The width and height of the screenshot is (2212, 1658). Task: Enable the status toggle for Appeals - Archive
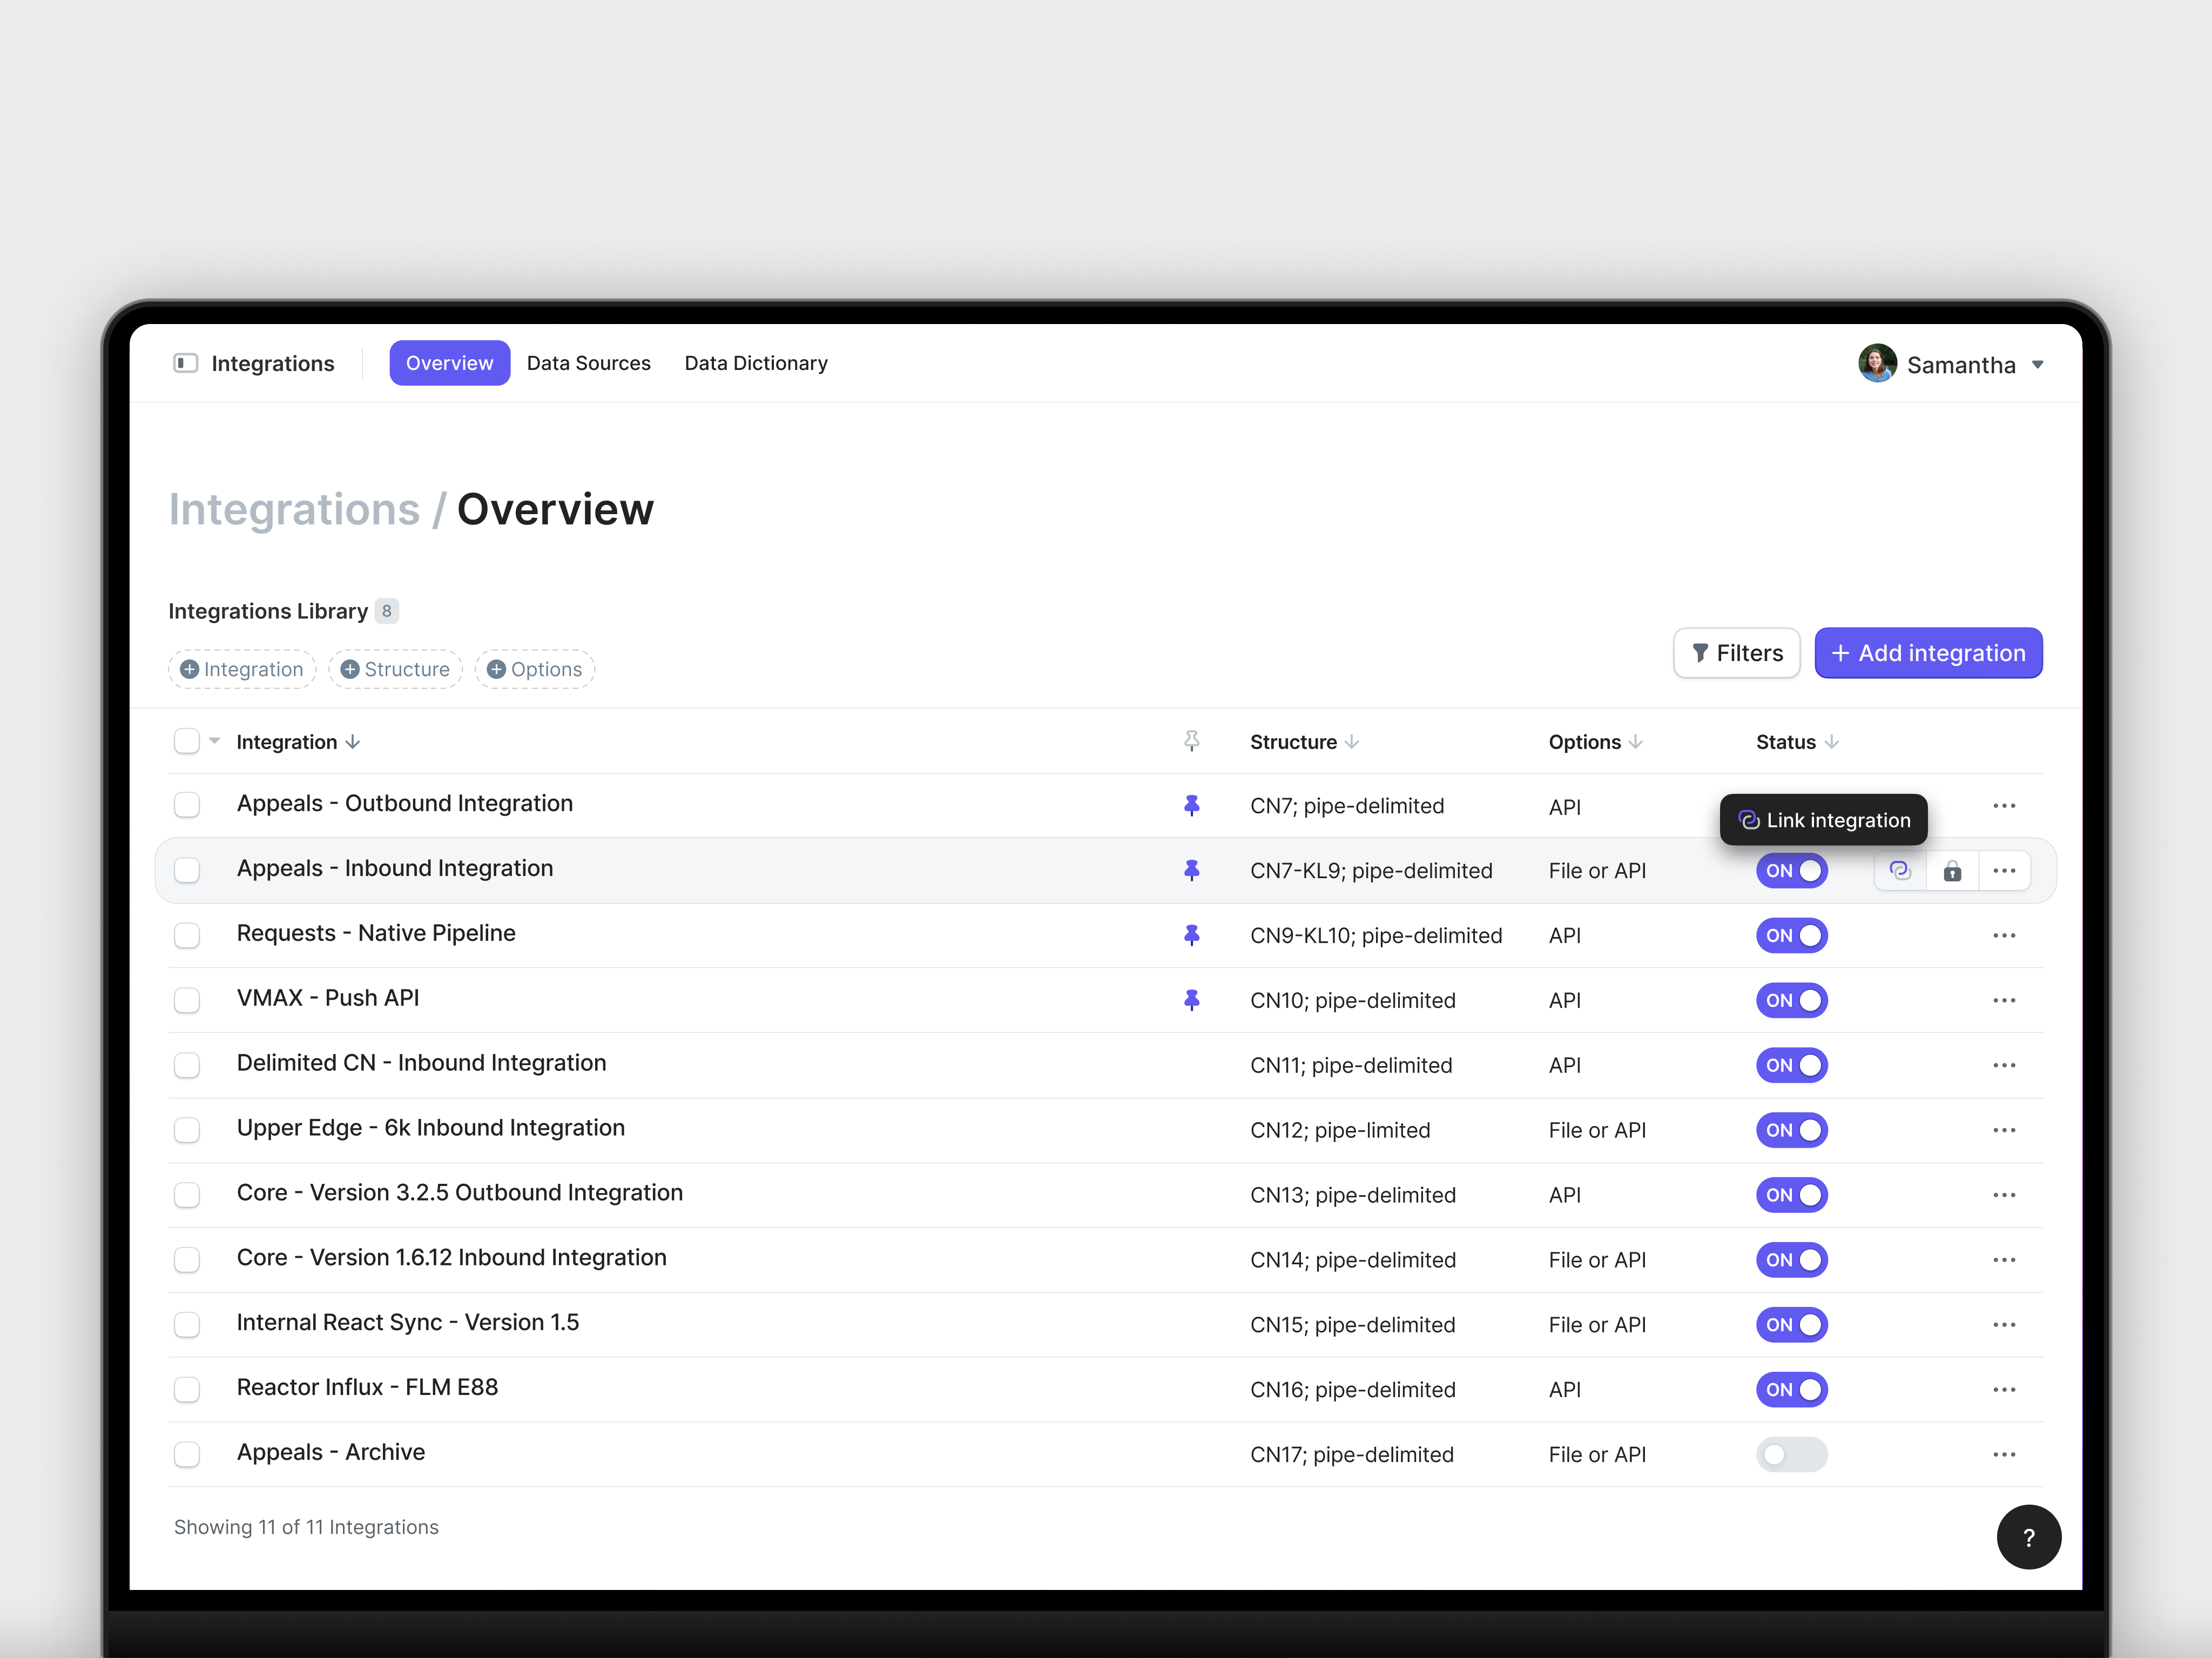1791,1455
